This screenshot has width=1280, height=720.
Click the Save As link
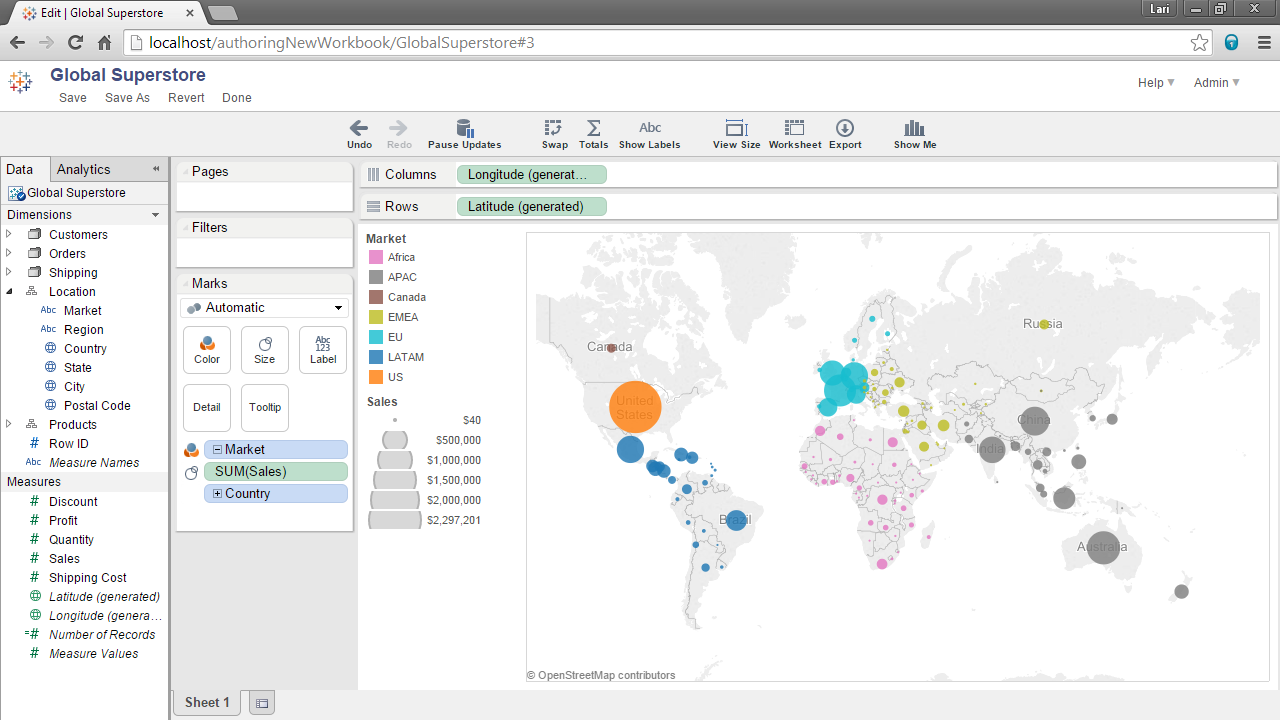127,98
